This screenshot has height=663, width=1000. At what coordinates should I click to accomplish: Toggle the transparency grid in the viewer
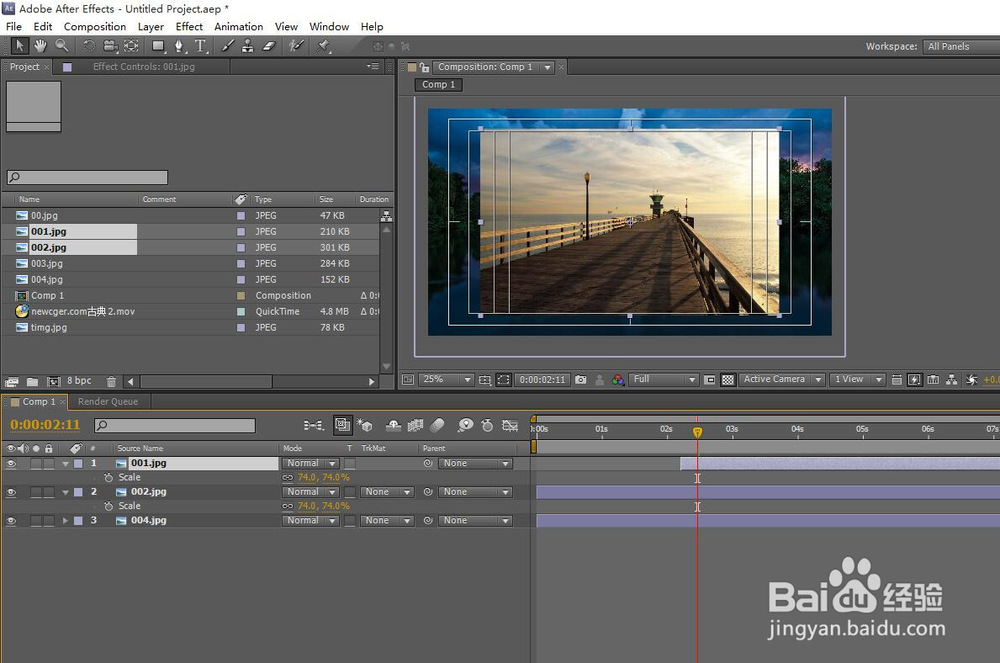pos(728,380)
